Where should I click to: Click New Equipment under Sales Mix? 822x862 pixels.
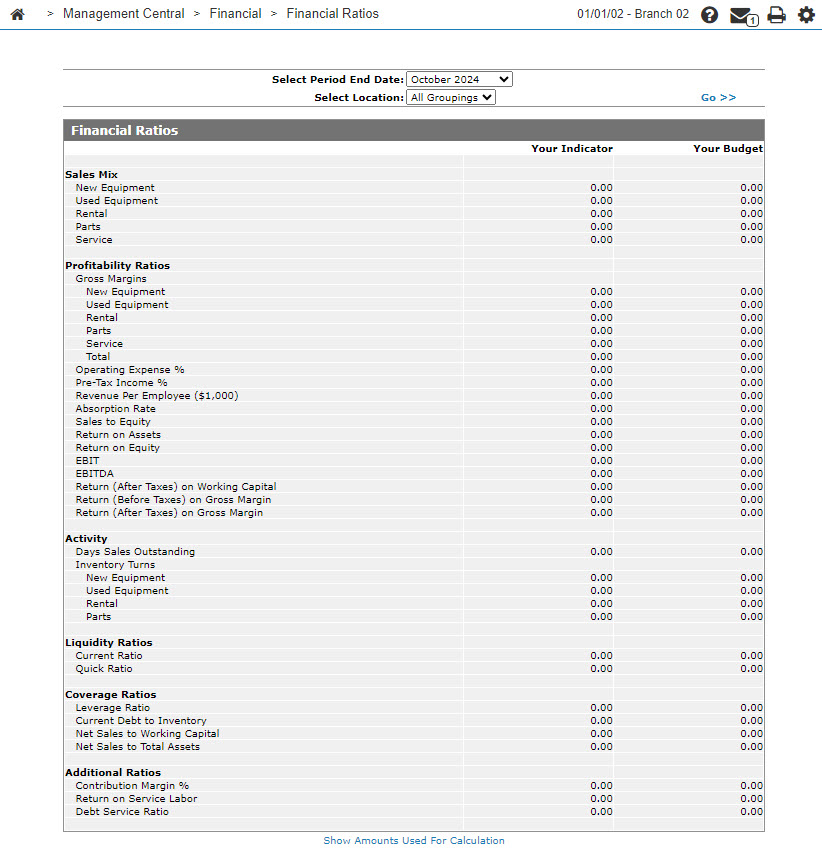click(115, 187)
